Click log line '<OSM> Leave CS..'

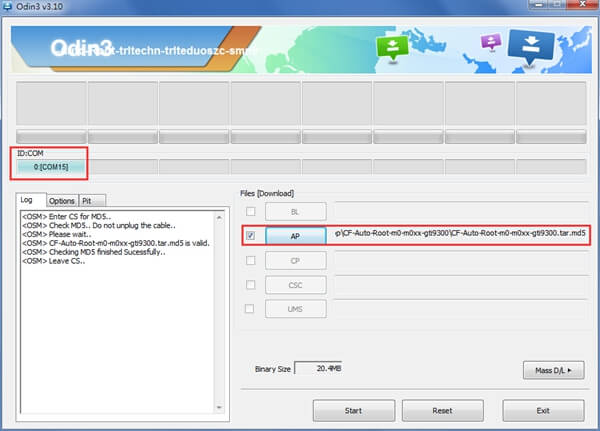click(54, 261)
